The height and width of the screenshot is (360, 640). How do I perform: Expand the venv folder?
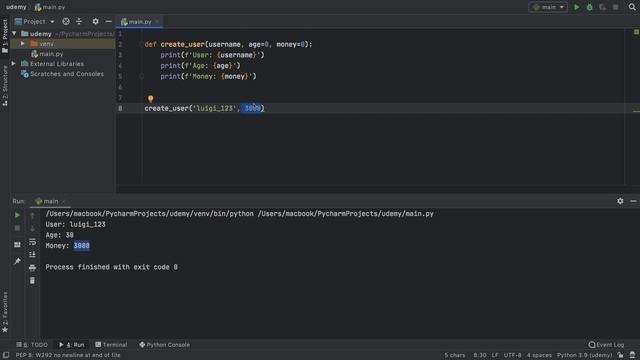click(23, 43)
